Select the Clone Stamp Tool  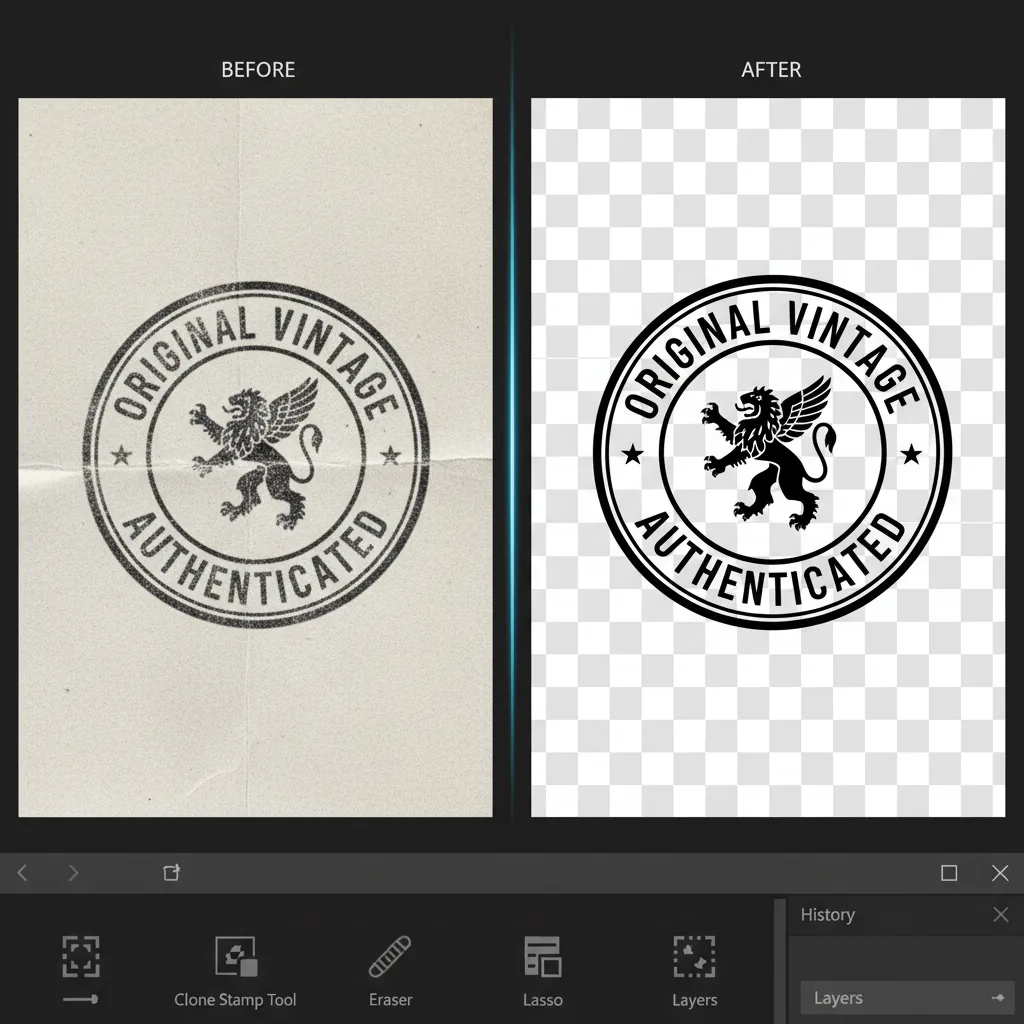coord(235,955)
